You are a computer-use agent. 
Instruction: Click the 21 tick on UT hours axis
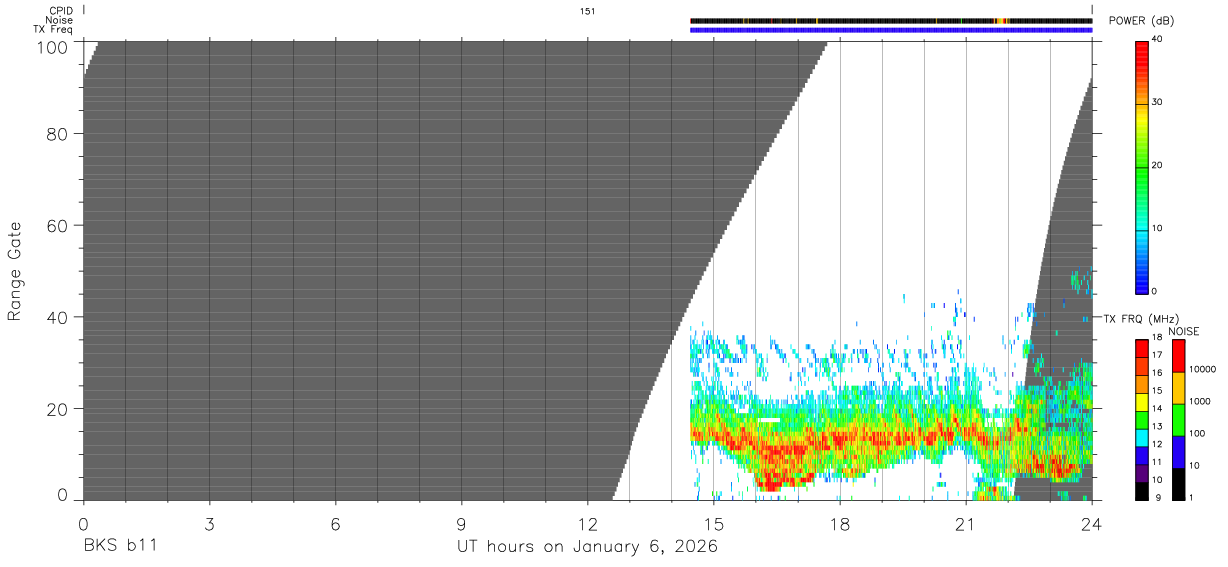pos(966,524)
